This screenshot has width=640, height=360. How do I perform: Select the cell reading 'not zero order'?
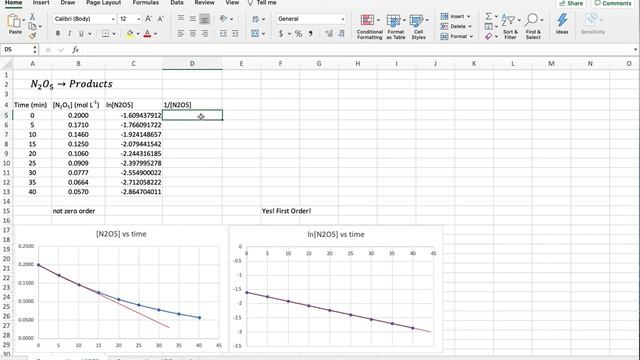coord(78,211)
